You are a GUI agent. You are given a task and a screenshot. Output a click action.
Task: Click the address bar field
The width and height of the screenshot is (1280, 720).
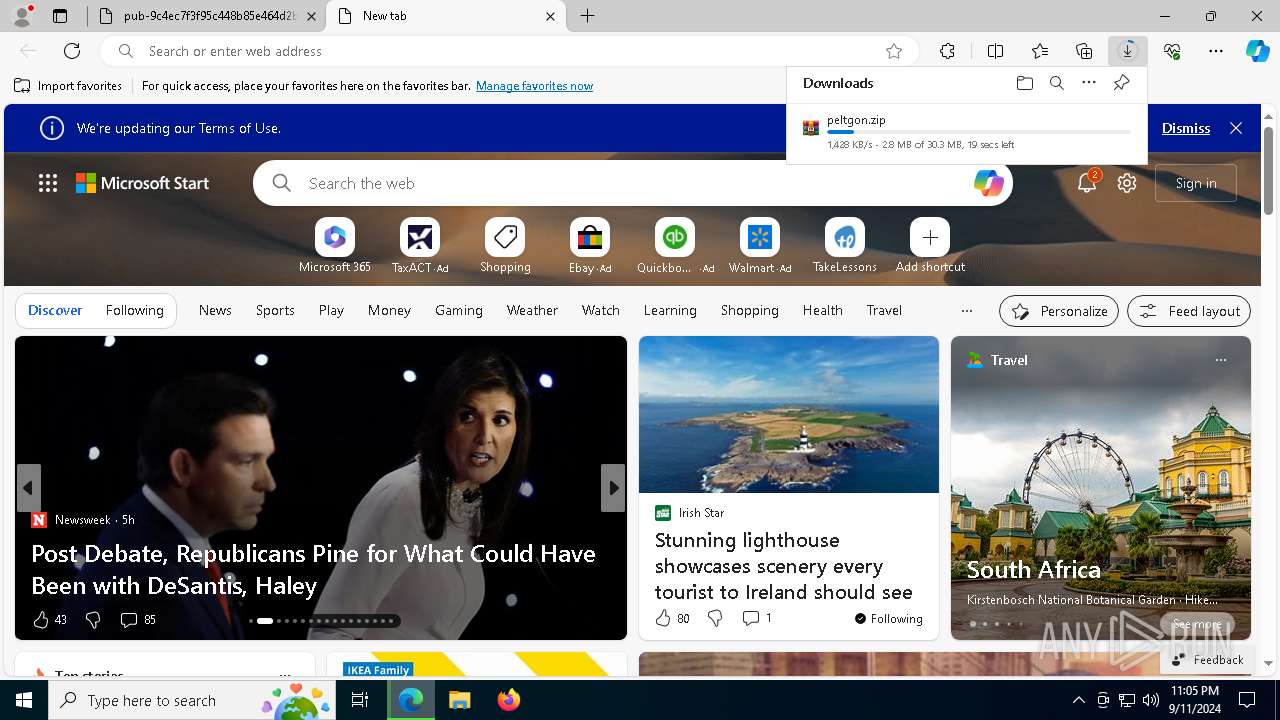[510, 51]
